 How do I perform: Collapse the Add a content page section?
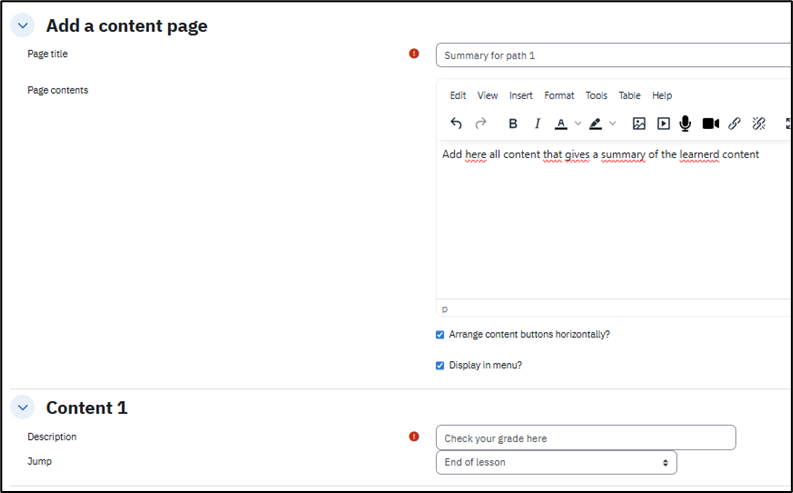pyautogui.click(x=23, y=26)
